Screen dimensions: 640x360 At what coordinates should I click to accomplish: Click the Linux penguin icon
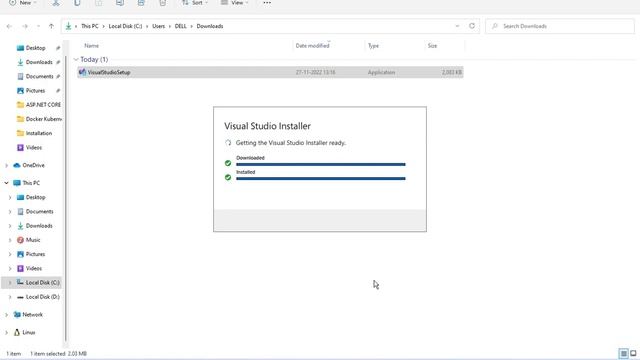click(17, 333)
